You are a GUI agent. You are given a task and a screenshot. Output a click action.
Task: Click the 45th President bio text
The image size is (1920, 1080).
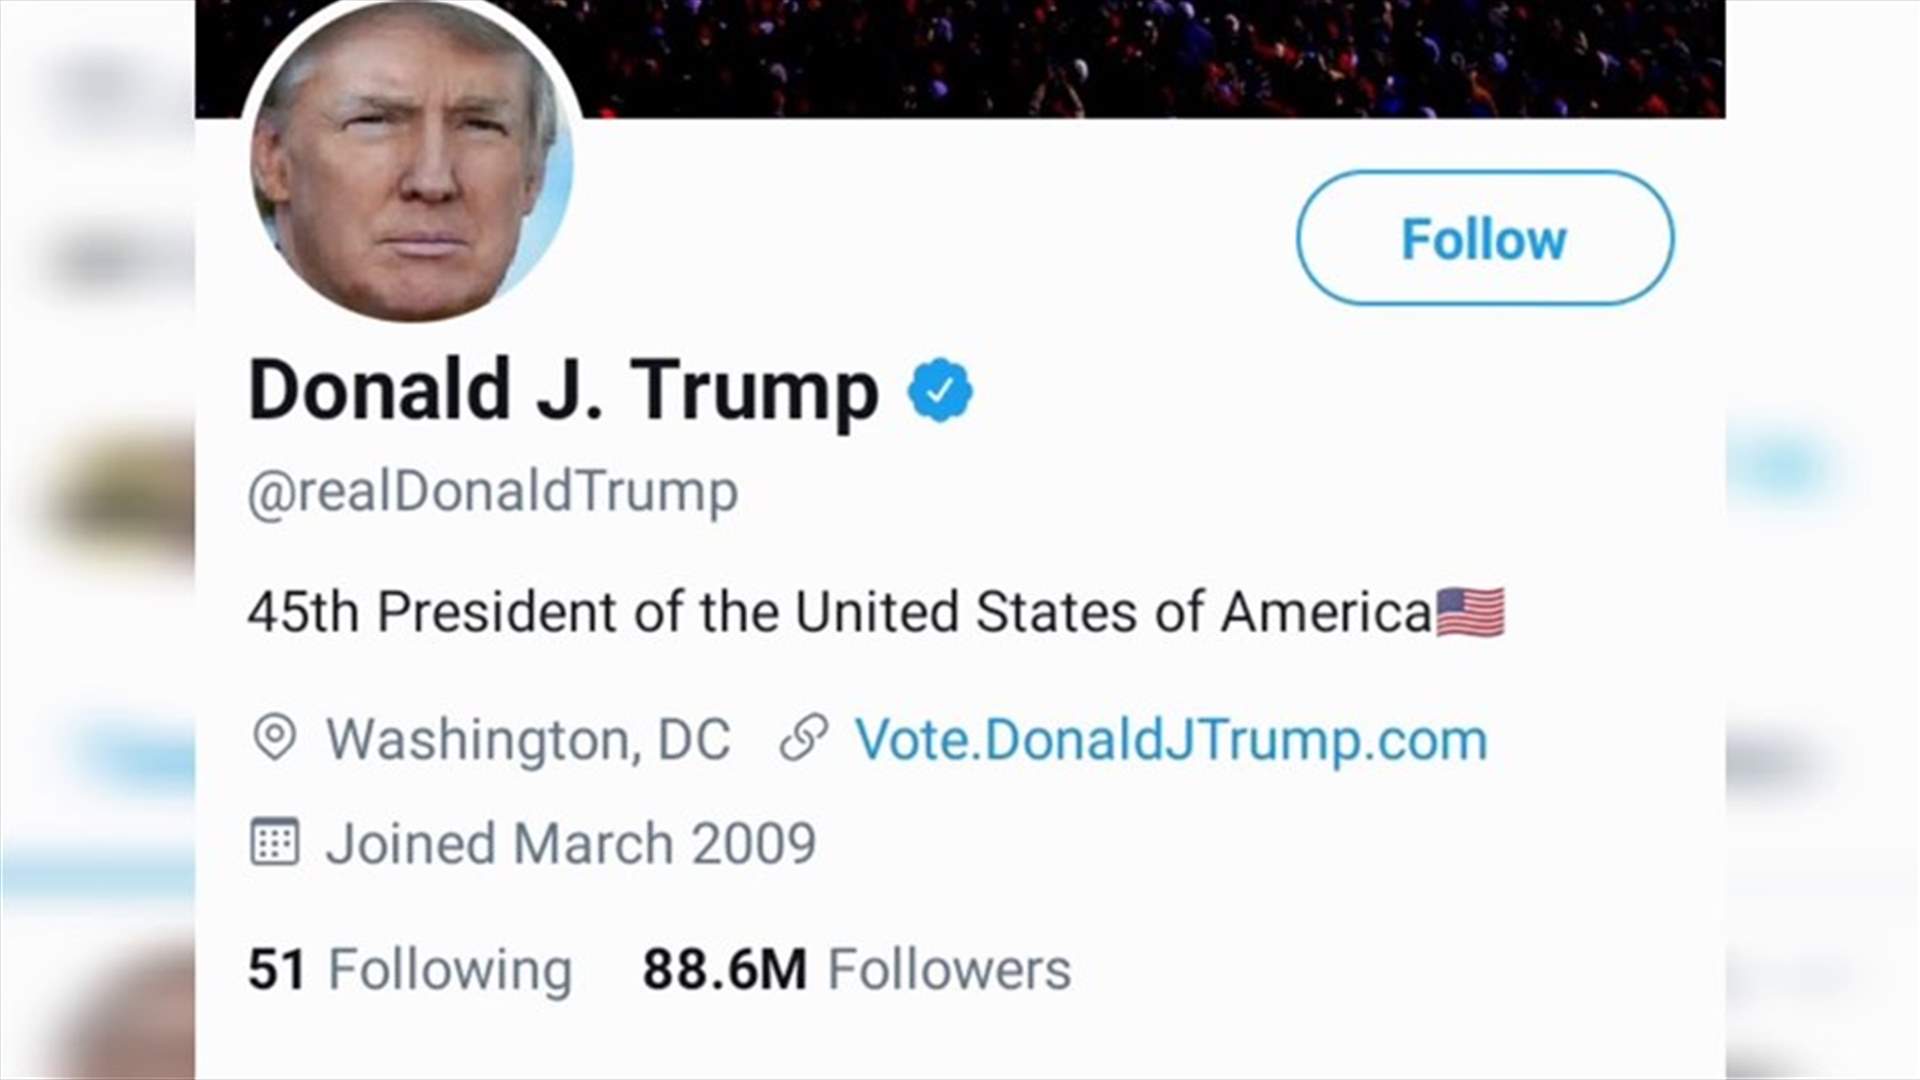click(840, 612)
